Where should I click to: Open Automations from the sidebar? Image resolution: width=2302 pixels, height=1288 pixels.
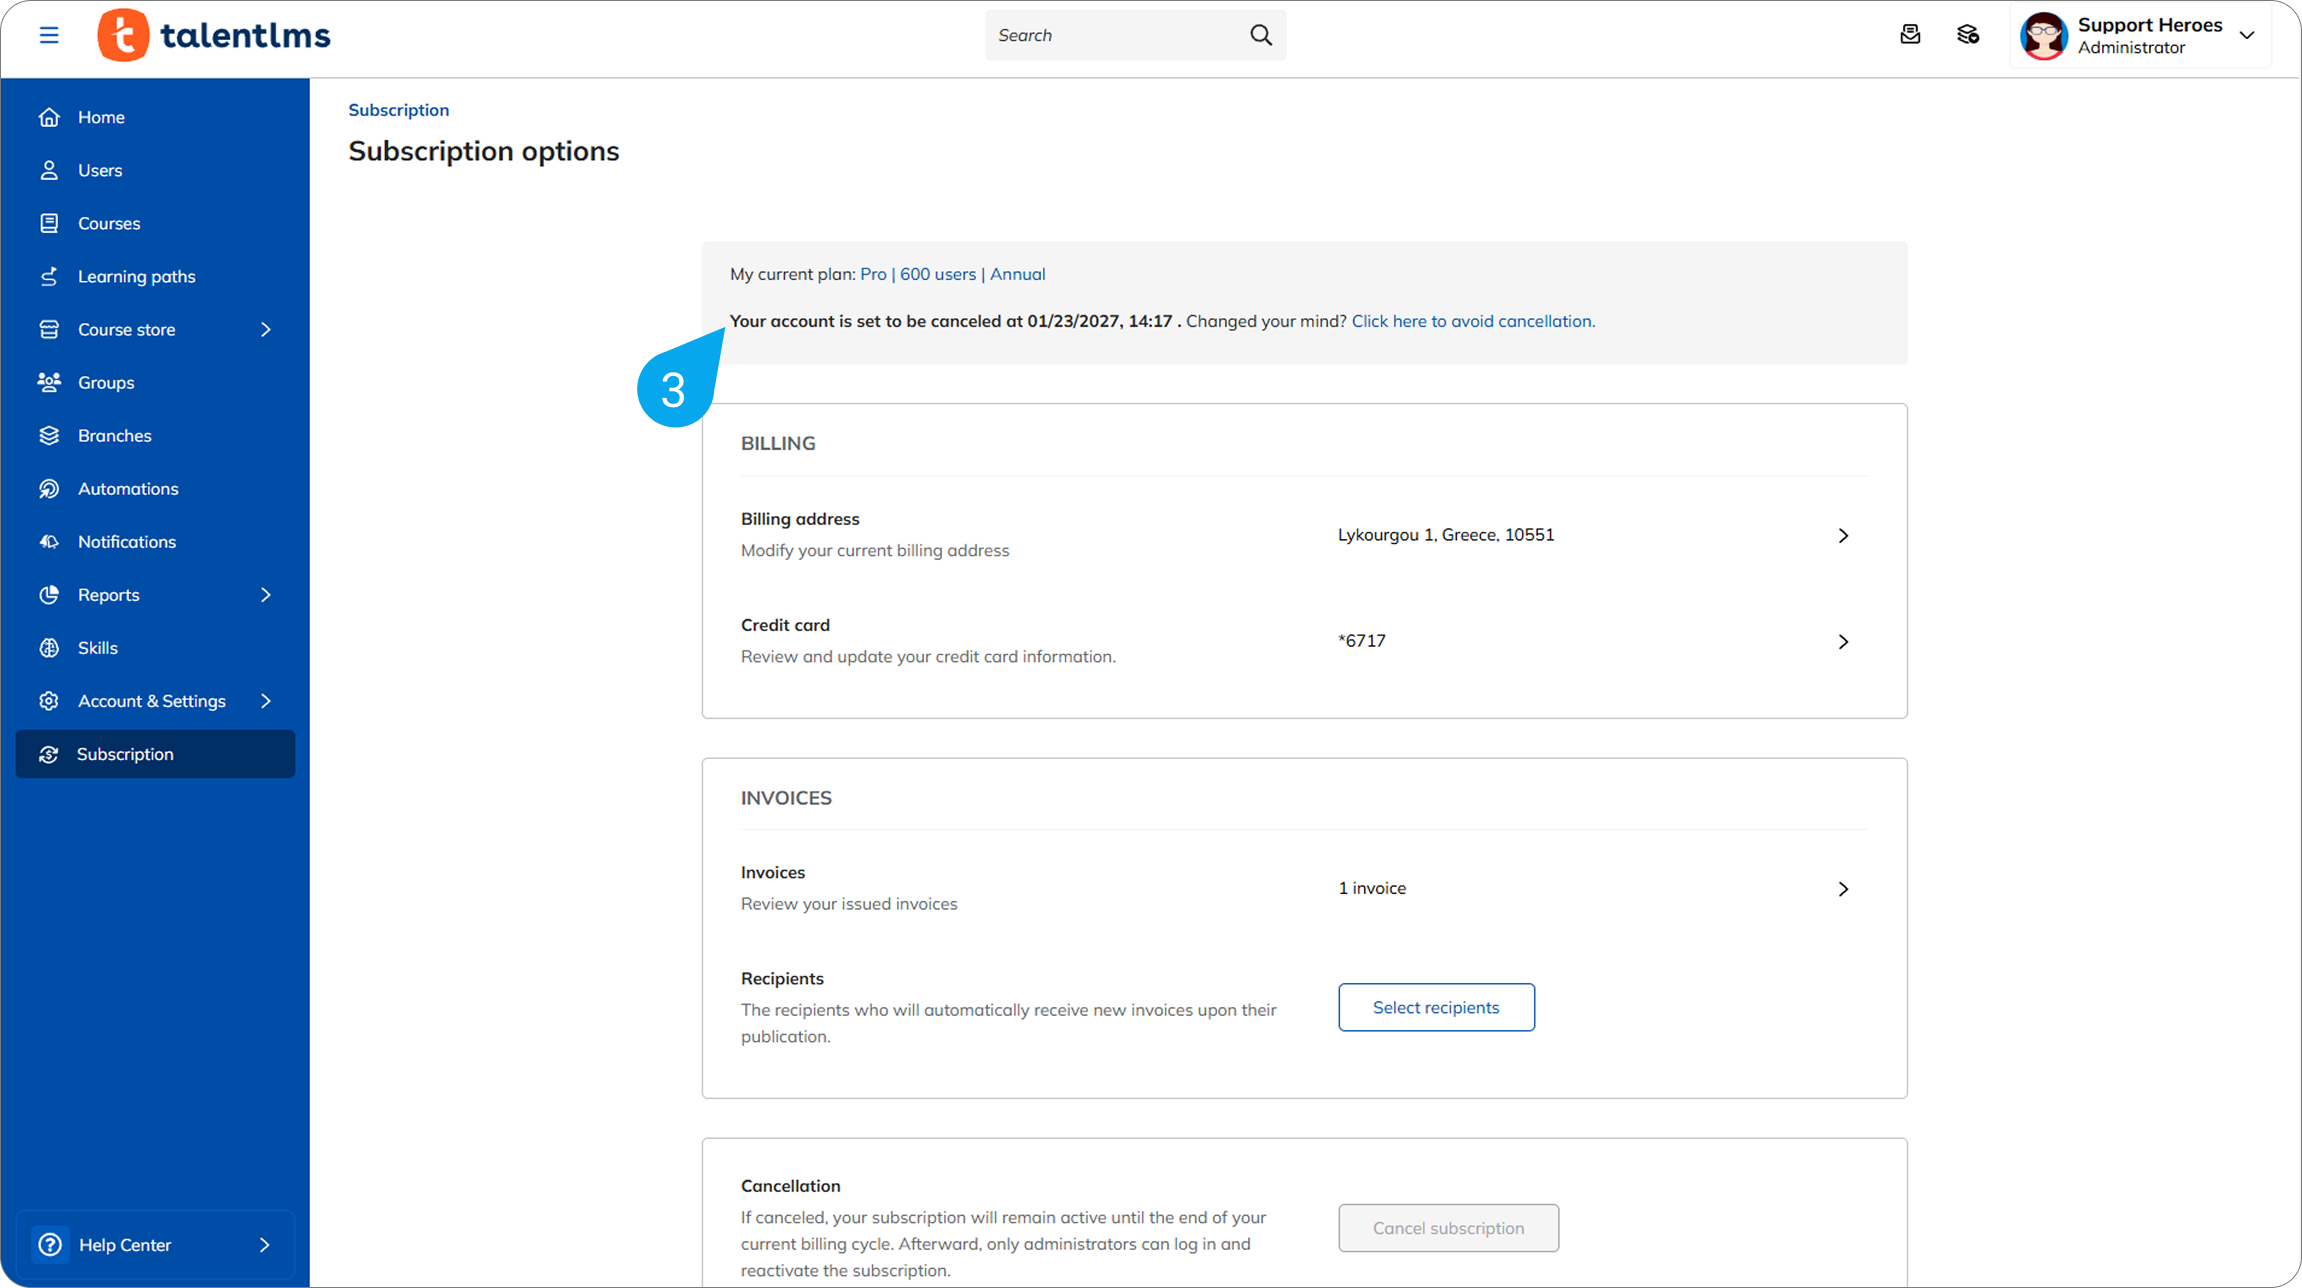pos(128,488)
